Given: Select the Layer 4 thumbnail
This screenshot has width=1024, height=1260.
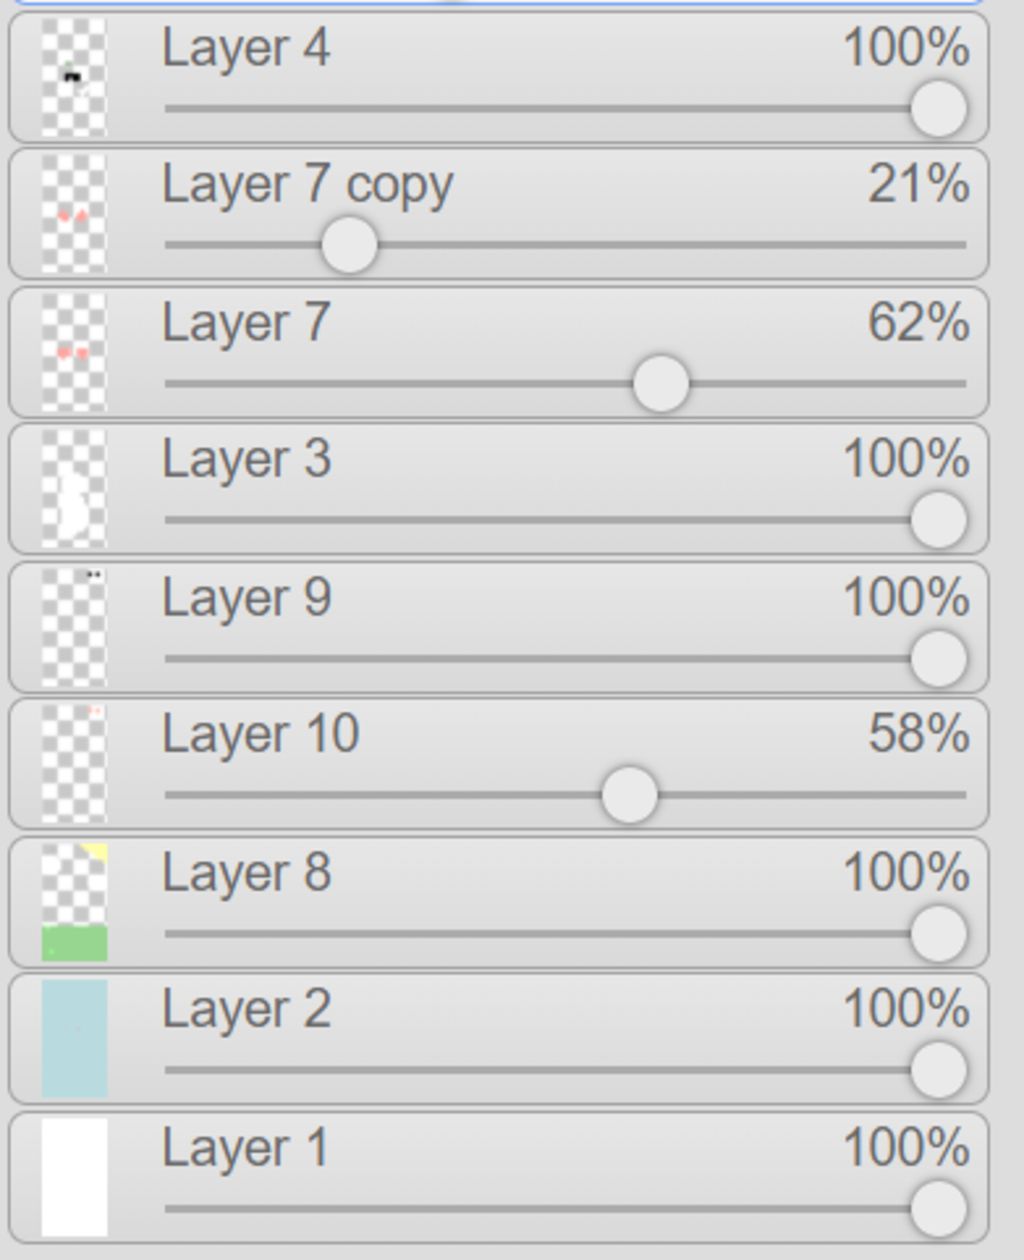Looking at the screenshot, I should 74,76.
